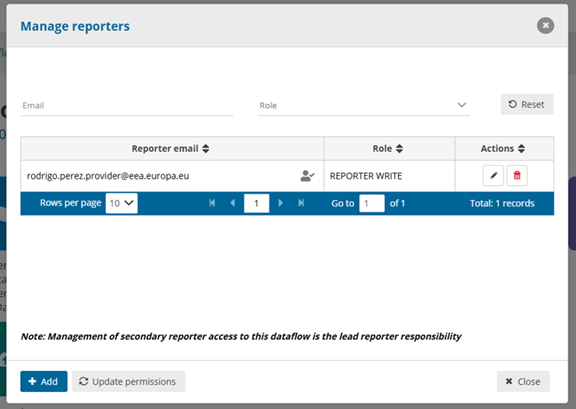Edit the rodrigo.perez.provider reporter with pencil icon
This screenshot has width=576, height=409.
click(493, 176)
